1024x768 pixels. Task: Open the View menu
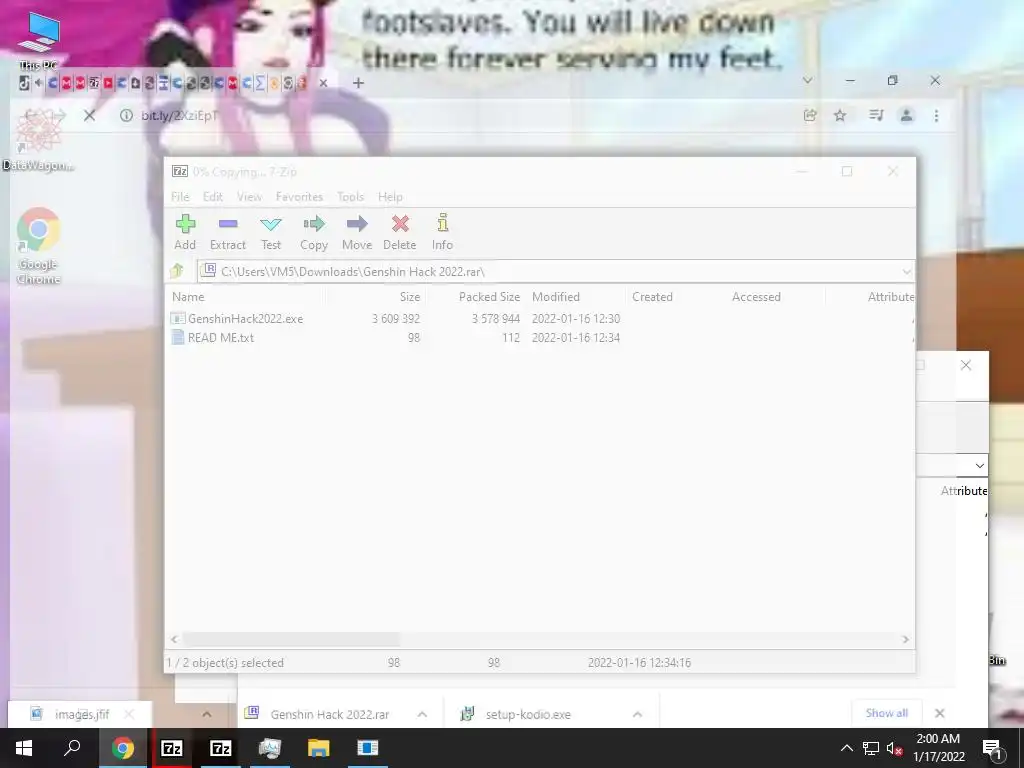pyautogui.click(x=249, y=197)
